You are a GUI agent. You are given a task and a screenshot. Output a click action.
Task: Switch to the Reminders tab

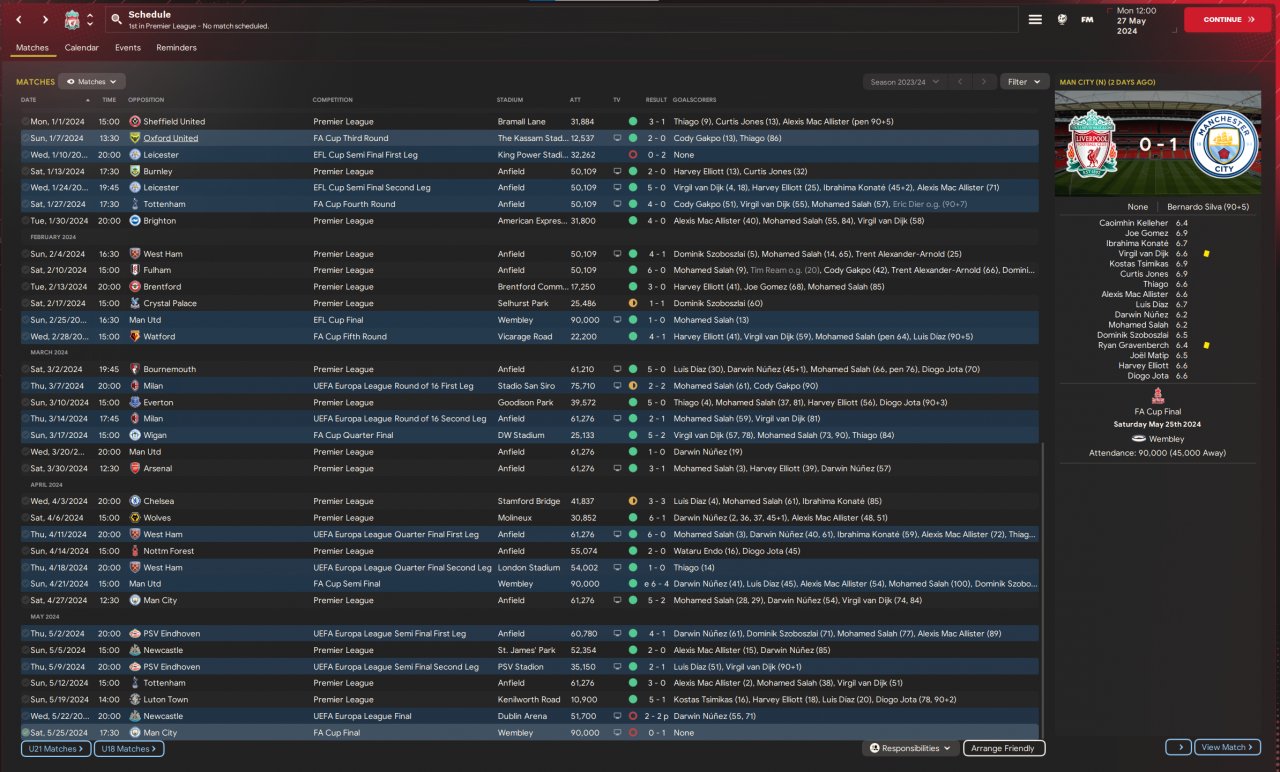[177, 47]
